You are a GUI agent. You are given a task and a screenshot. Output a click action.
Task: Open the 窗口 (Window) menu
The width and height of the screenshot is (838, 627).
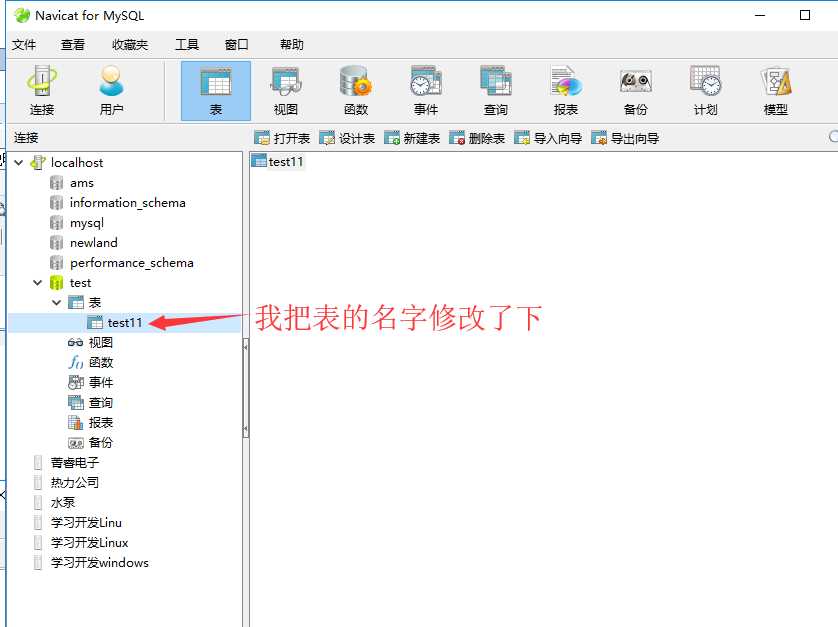tap(237, 45)
